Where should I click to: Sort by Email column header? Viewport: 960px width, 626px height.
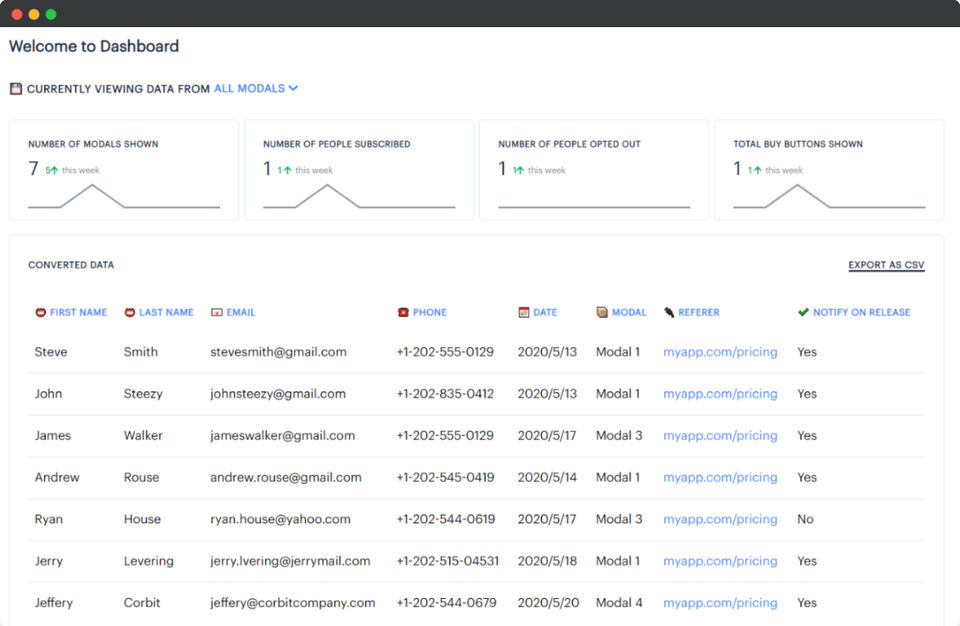click(x=241, y=312)
